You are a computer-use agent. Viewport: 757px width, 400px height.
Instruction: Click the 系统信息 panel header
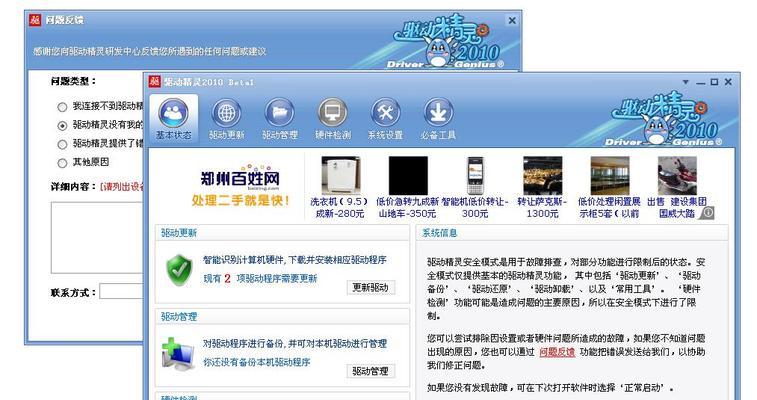click(572, 233)
